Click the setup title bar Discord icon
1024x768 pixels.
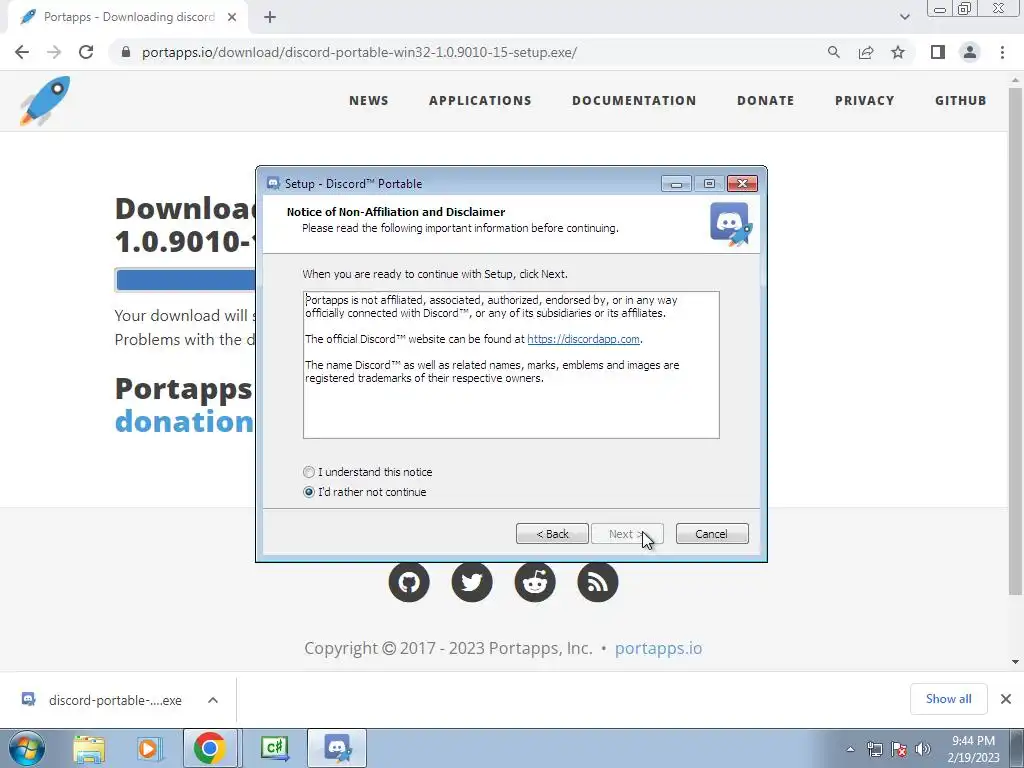[274, 184]
